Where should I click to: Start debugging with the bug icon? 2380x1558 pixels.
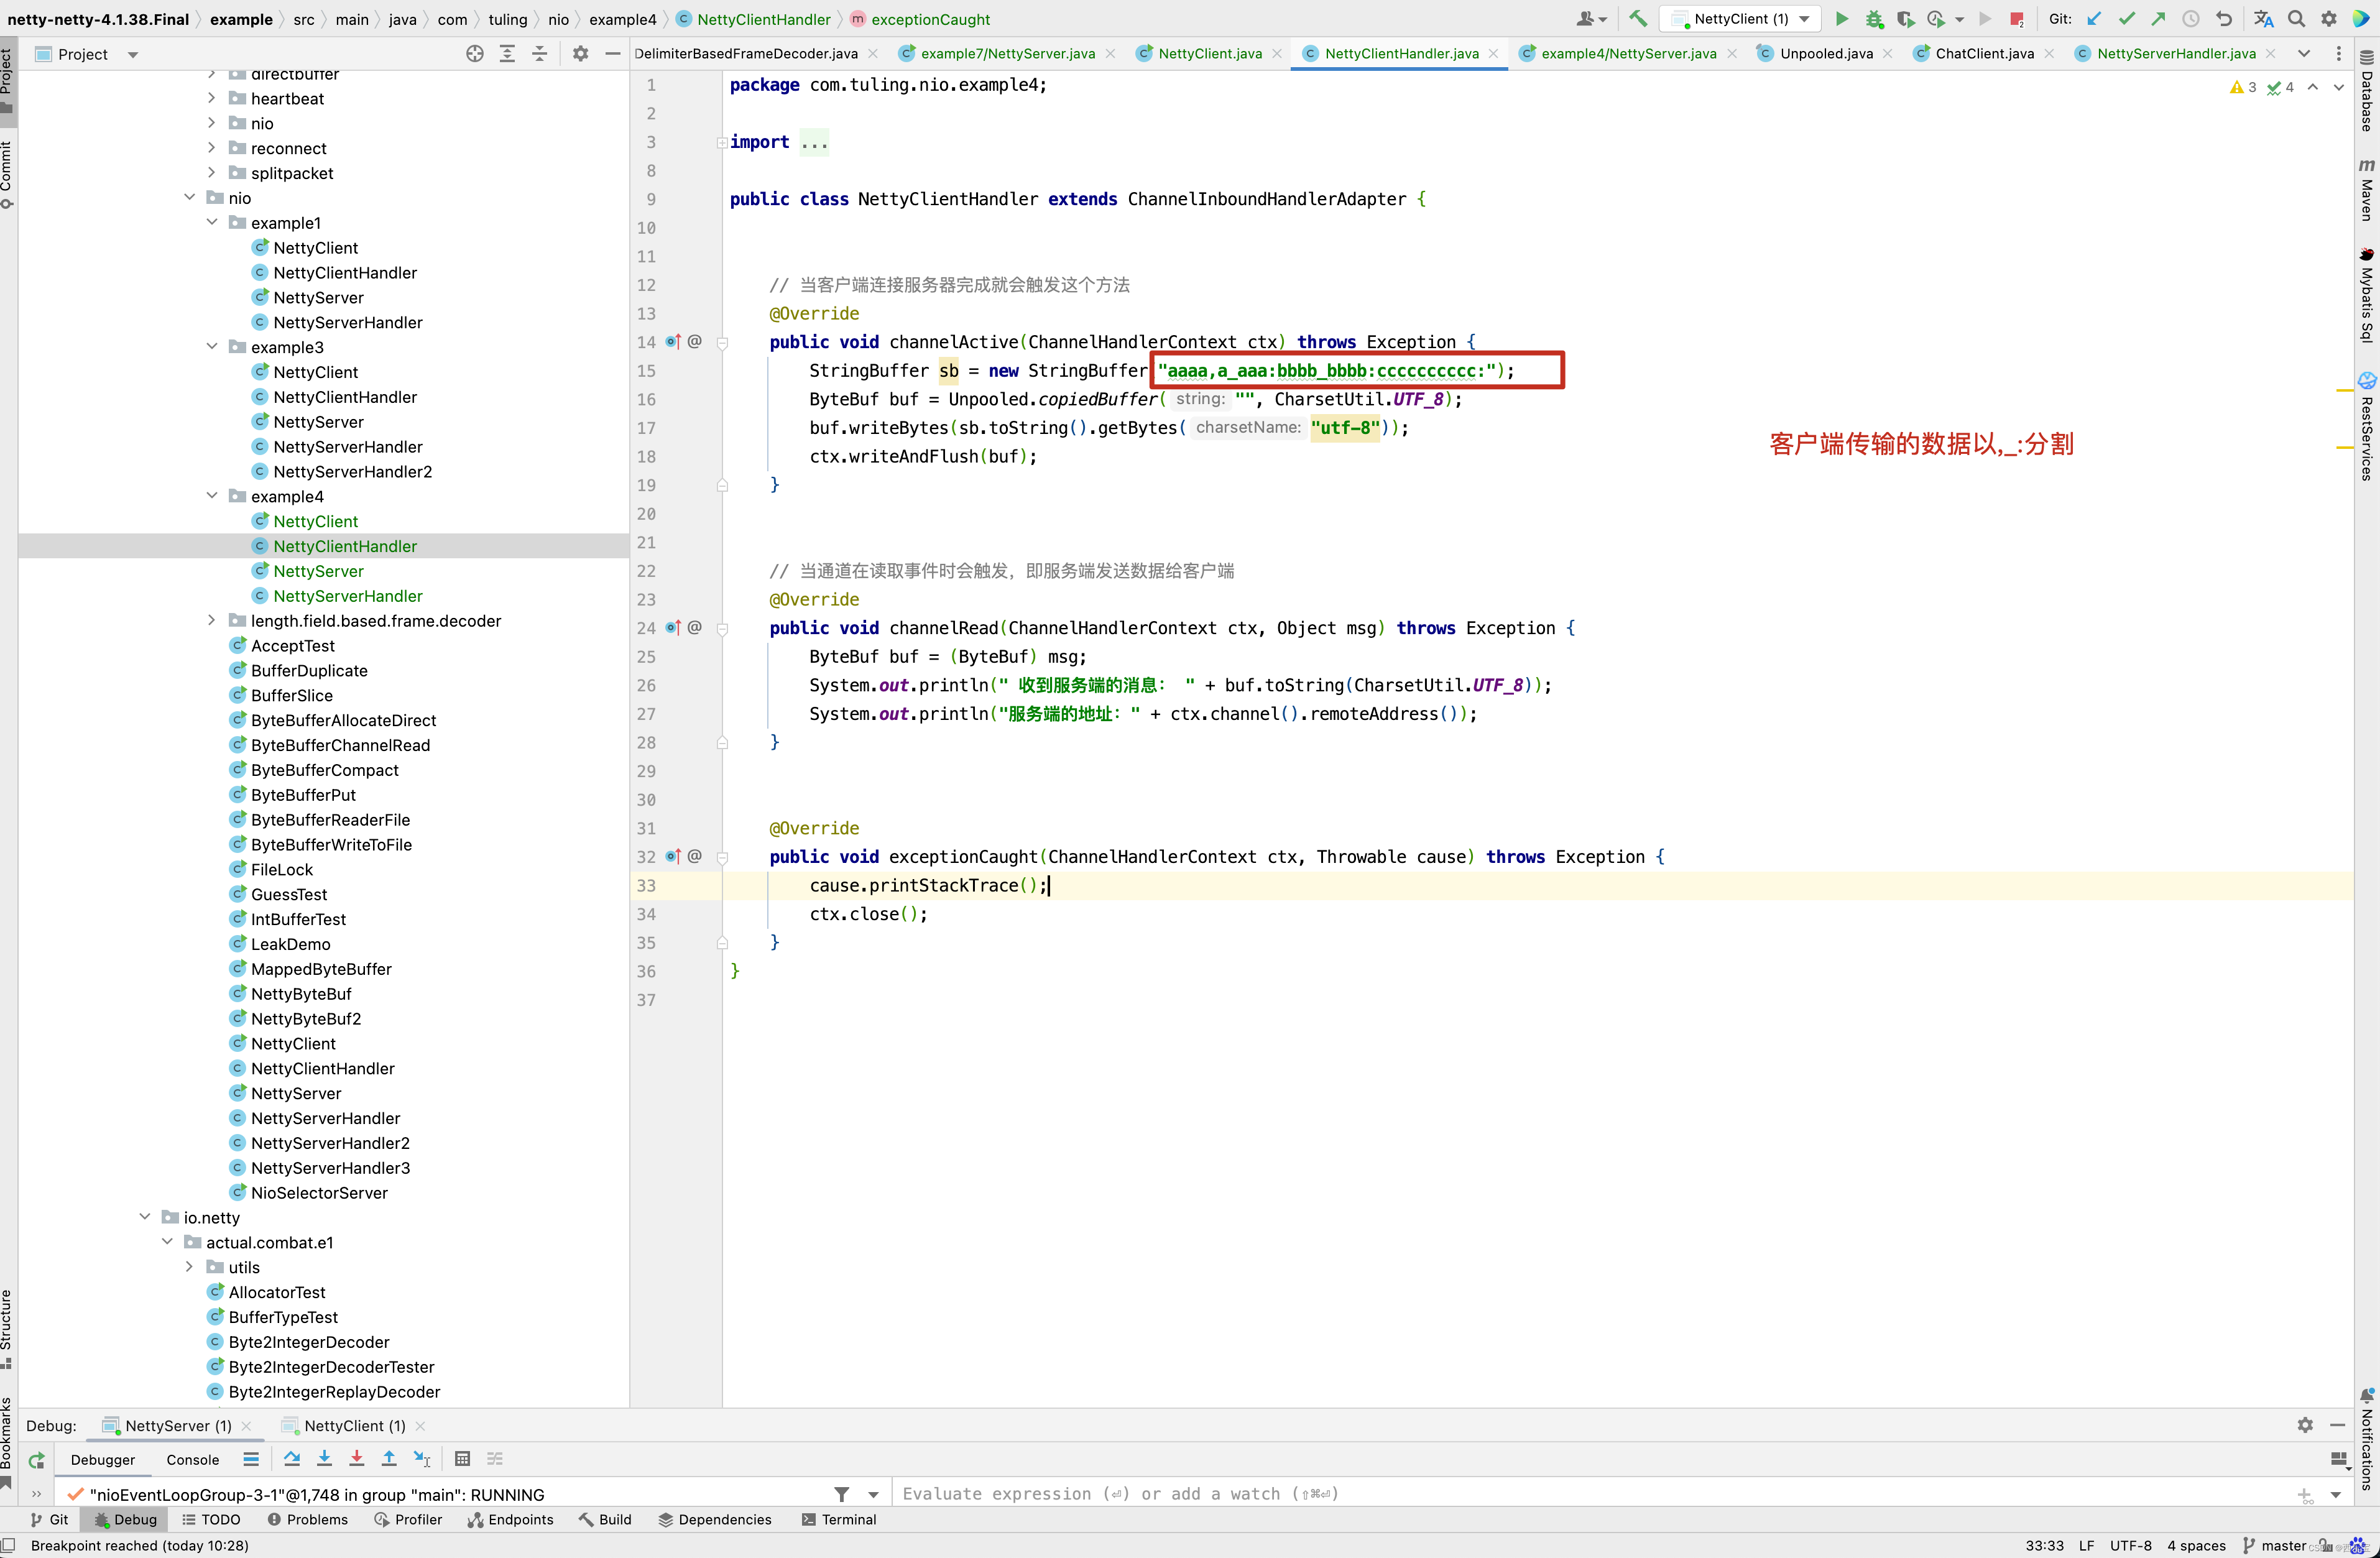[1874, 19]
